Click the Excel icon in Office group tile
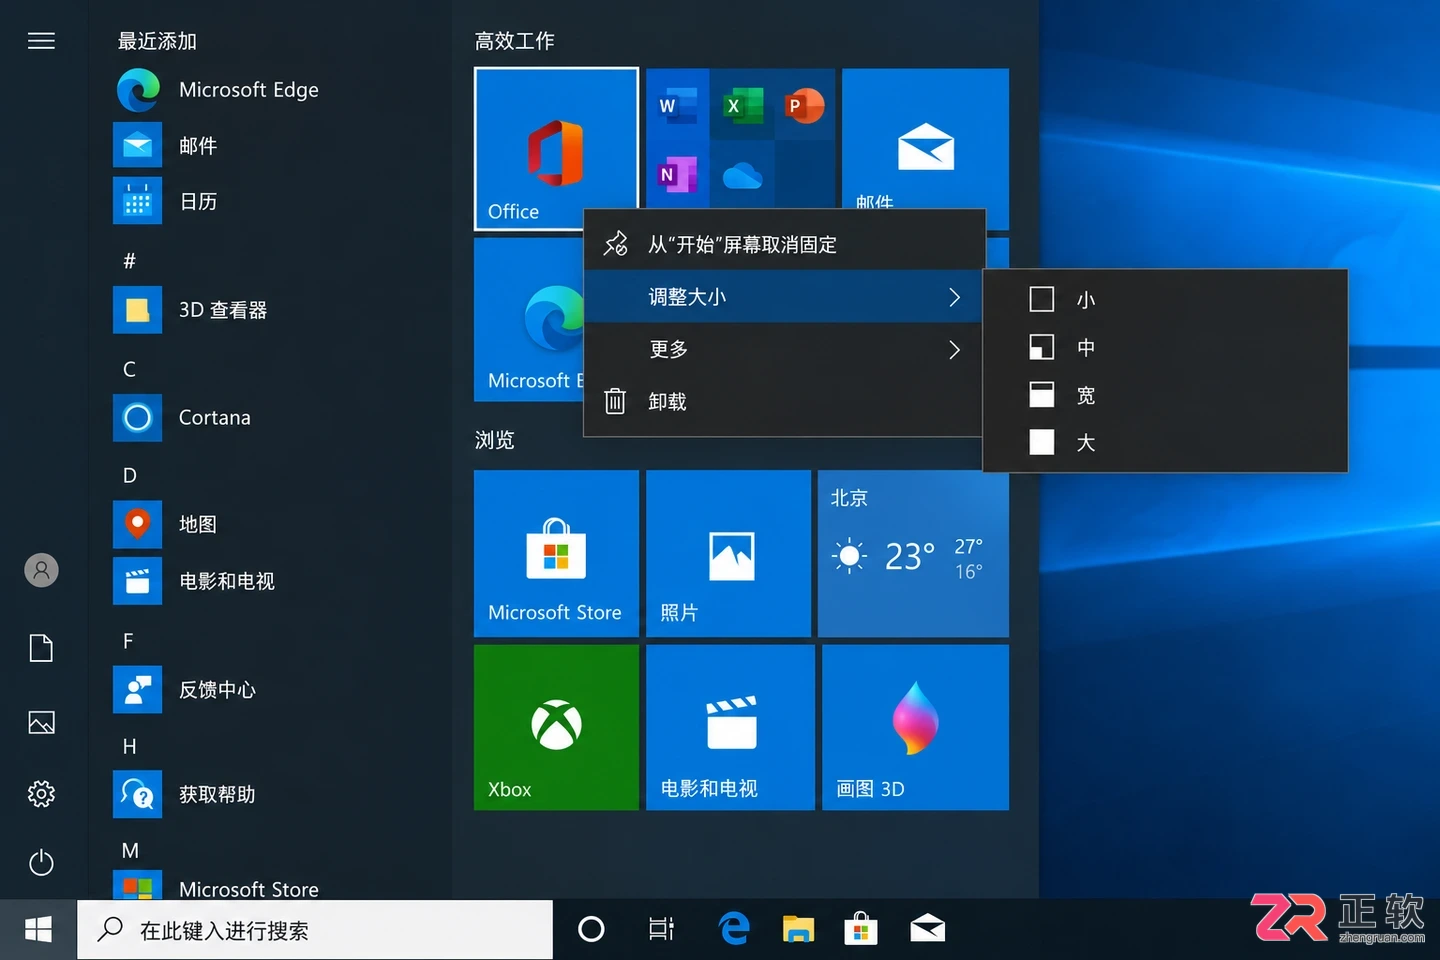Image resolution: width=1440 pixels, height=960 pixels. tap(742, 106)
